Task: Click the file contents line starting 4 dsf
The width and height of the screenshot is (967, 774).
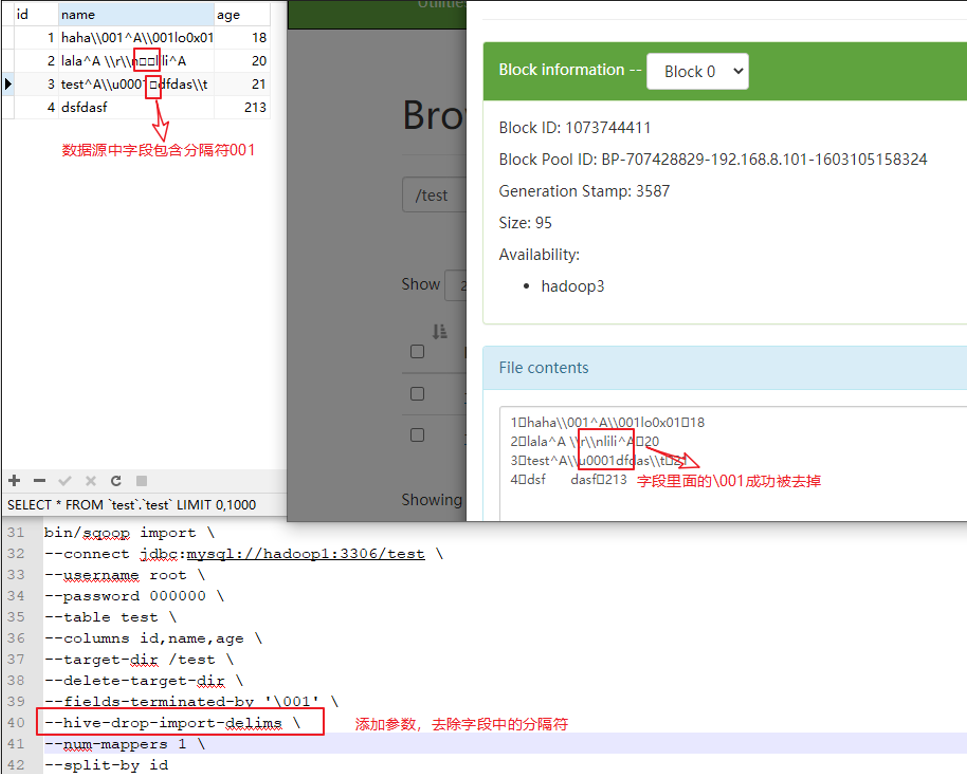Action: (x=568, y=480)
